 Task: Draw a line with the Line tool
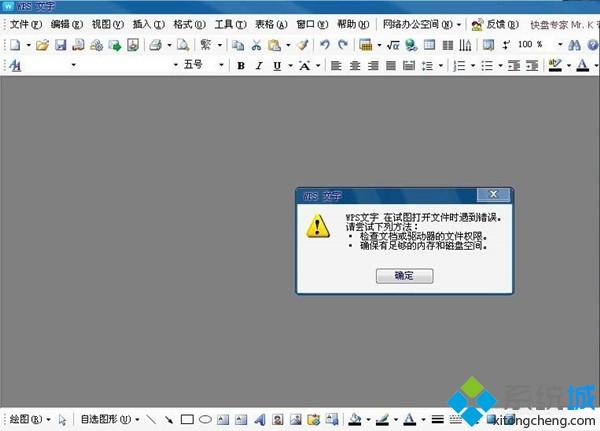[152, 420]
